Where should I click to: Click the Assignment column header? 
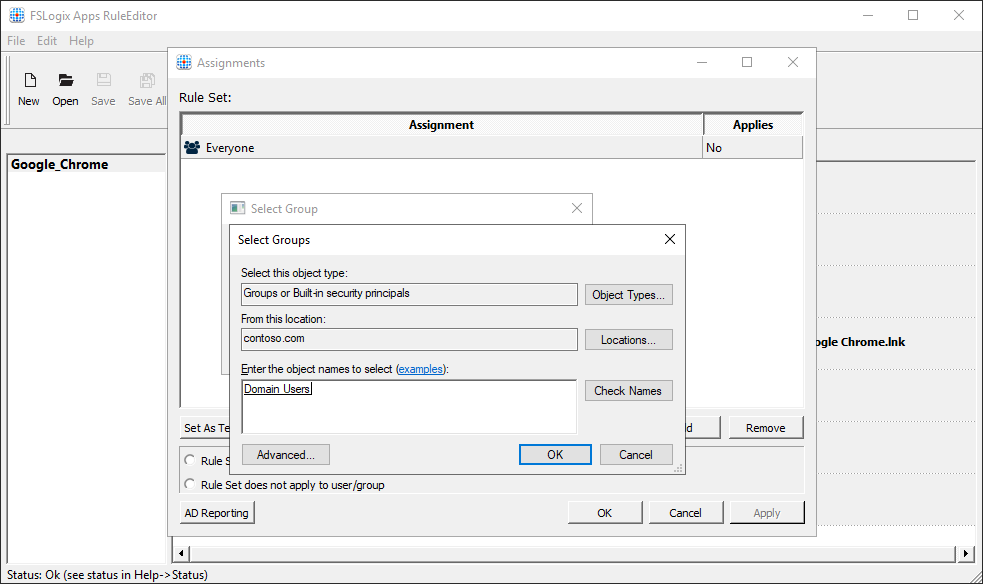click(441, 125)
